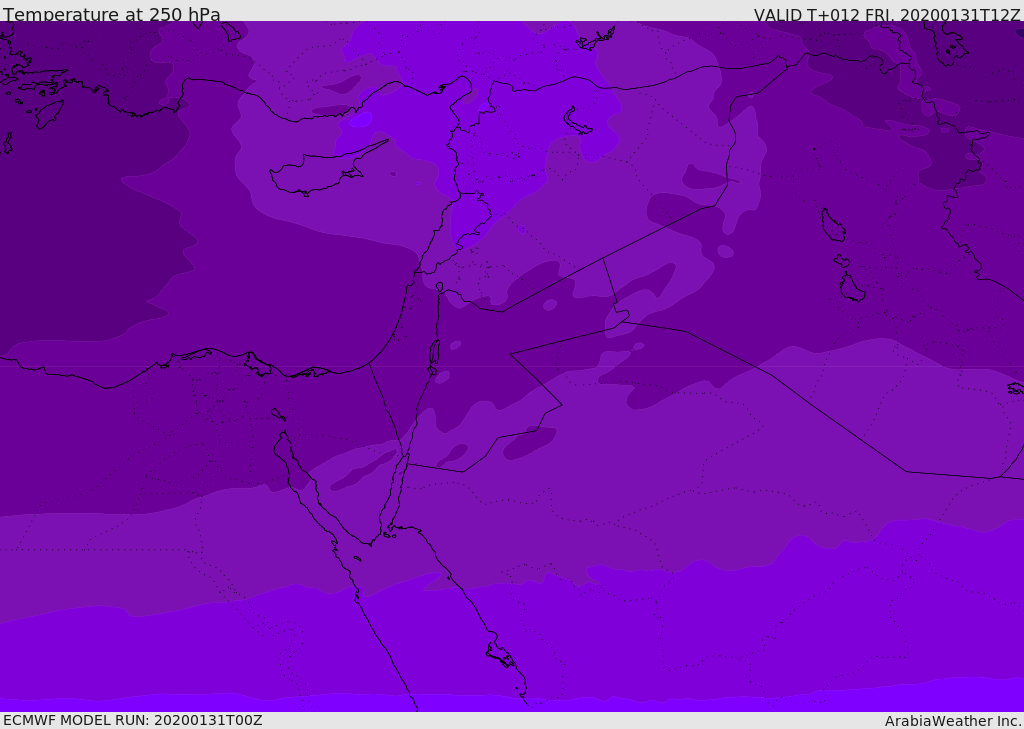Click the 'Temperature at 250 hPa' title text
Screen dimensions: 1024x729
pyautogui.click(x=112, y=14)
